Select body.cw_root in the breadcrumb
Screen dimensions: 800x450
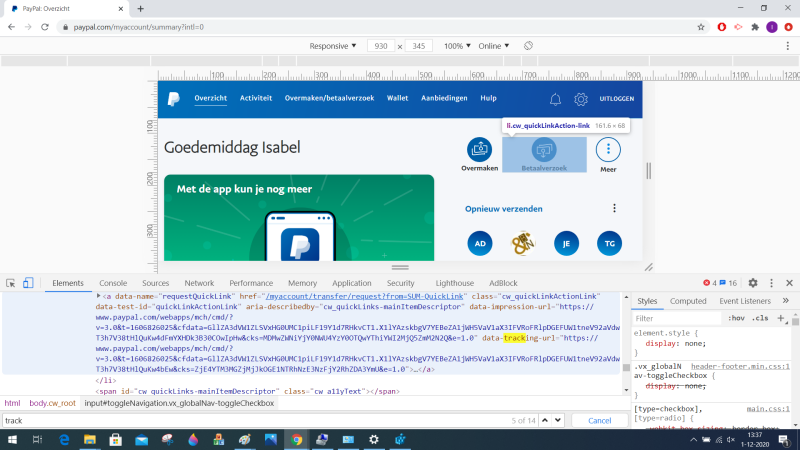(52, 403)
